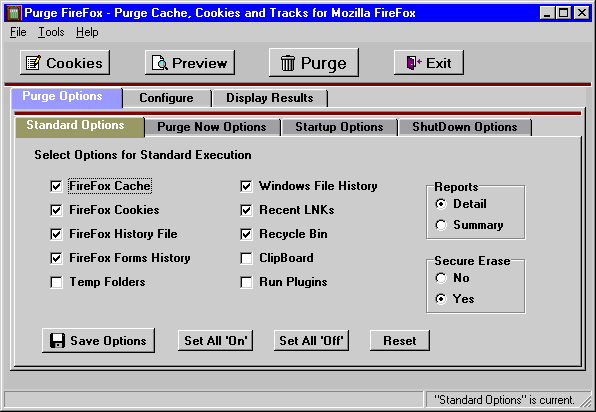This screenshot has width=596, height=412.
Task: Open the Cookies notepad icon button
Action: (x=33, y=63)
